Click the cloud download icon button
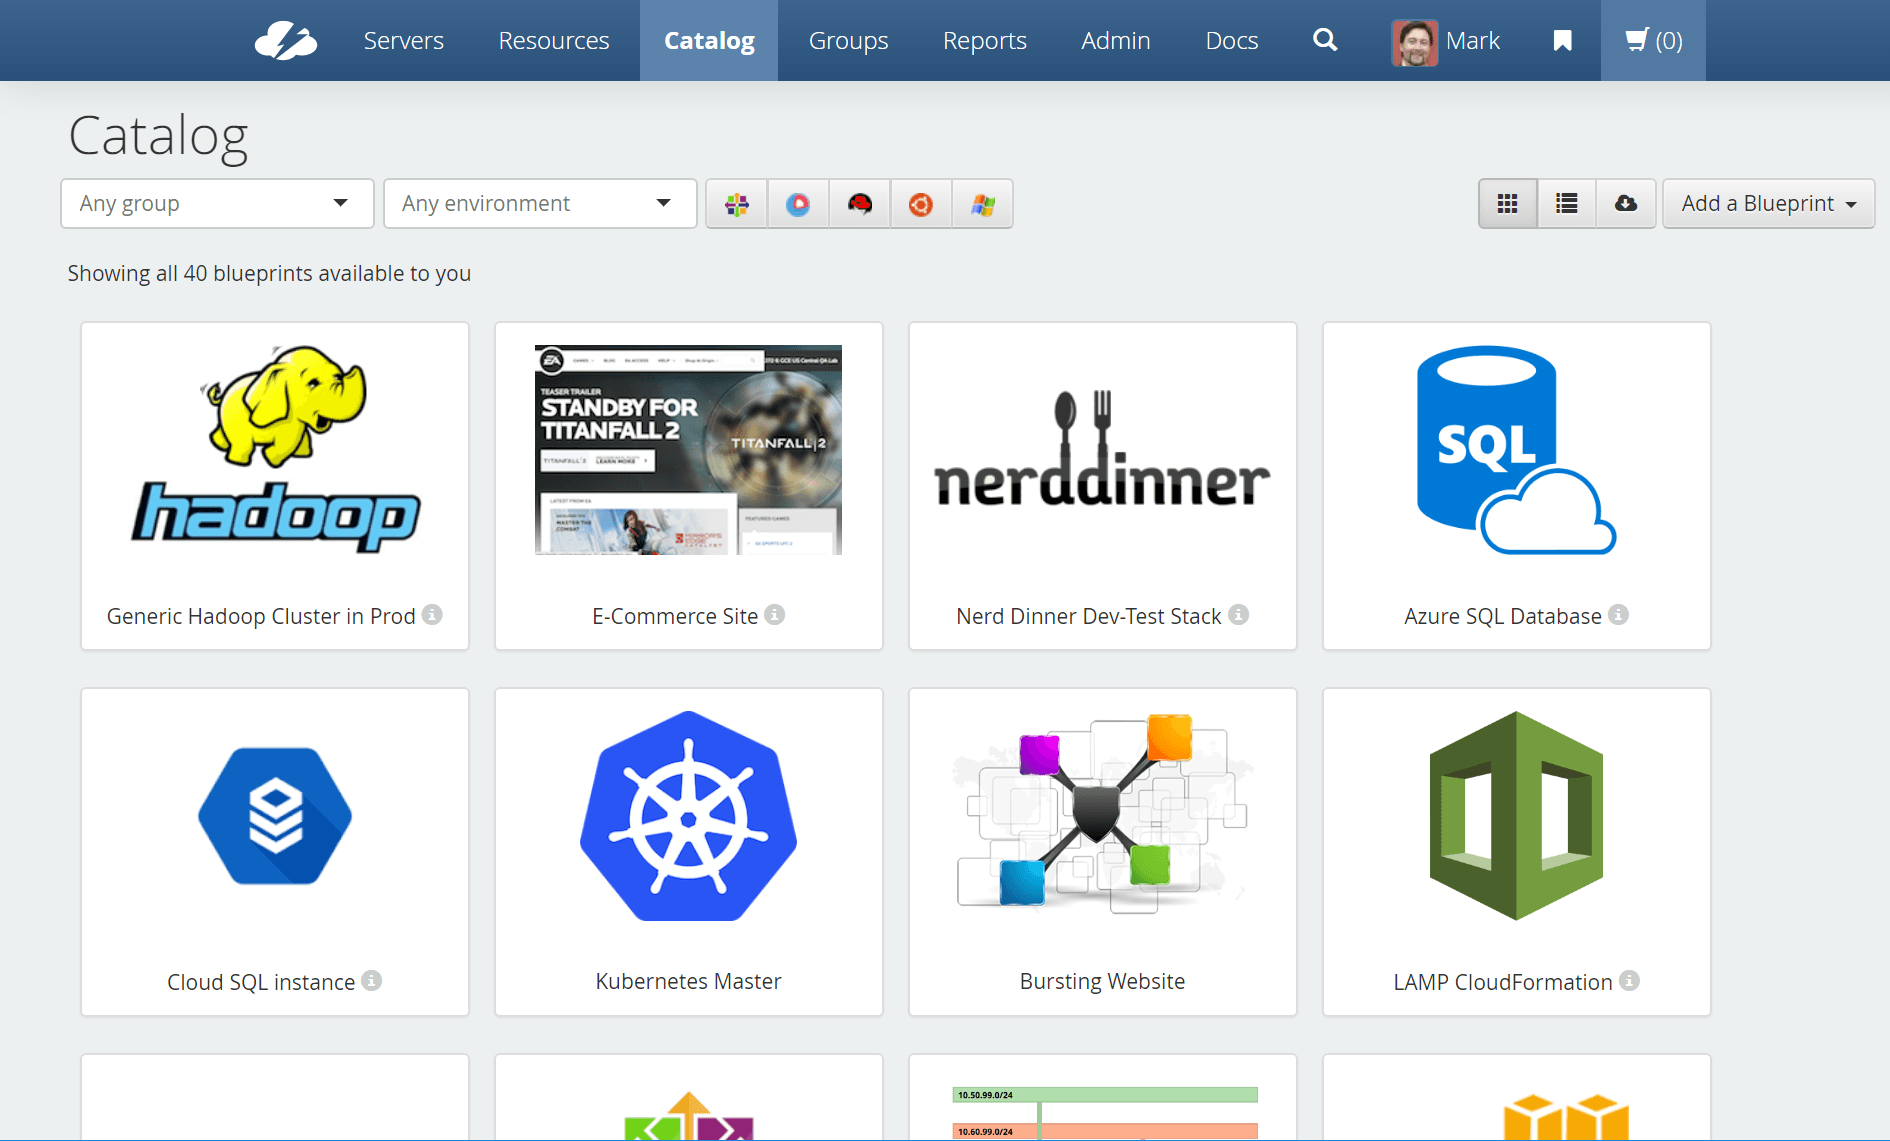Image resolution: width=1890 pixels, height=1141 pixels. point(1626,204)
